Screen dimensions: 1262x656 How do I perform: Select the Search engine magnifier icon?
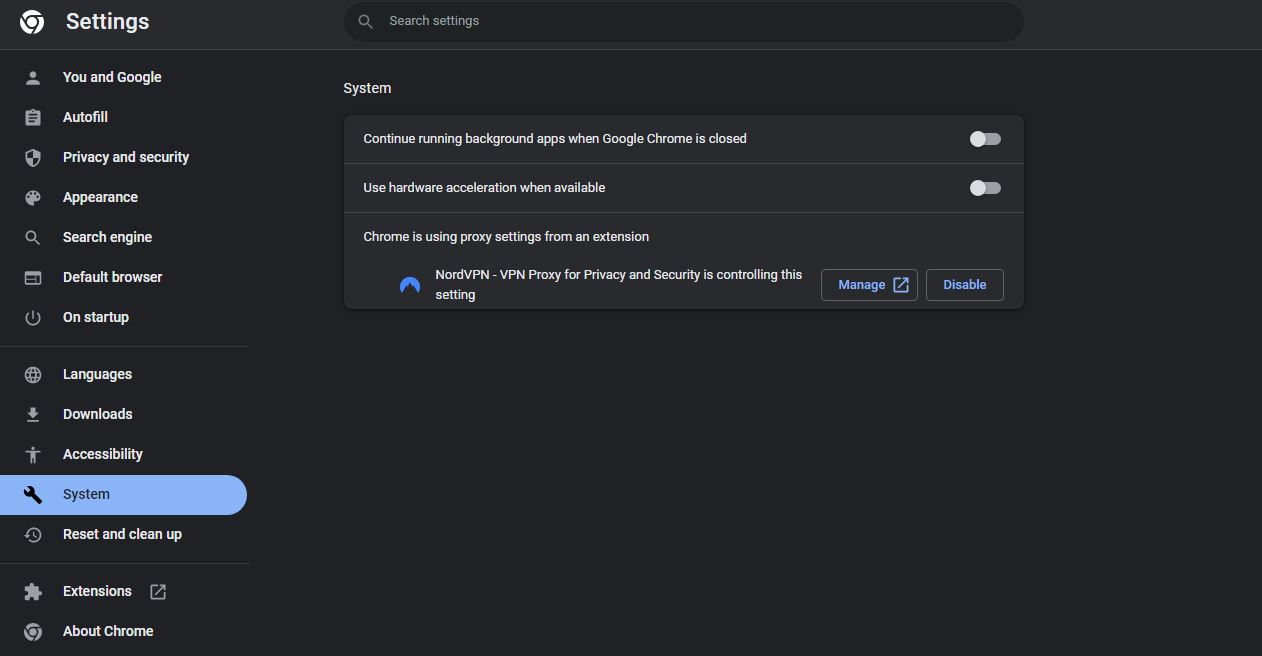pos(33,237)
